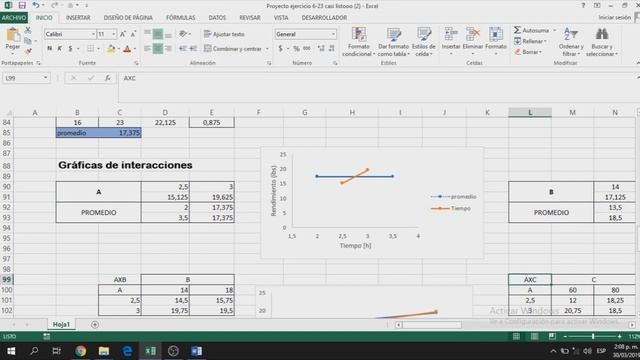The height and width of the screenshot is (360, 640).
Task: Select the Hoja1 sheet tab
Action: [61, 324]
